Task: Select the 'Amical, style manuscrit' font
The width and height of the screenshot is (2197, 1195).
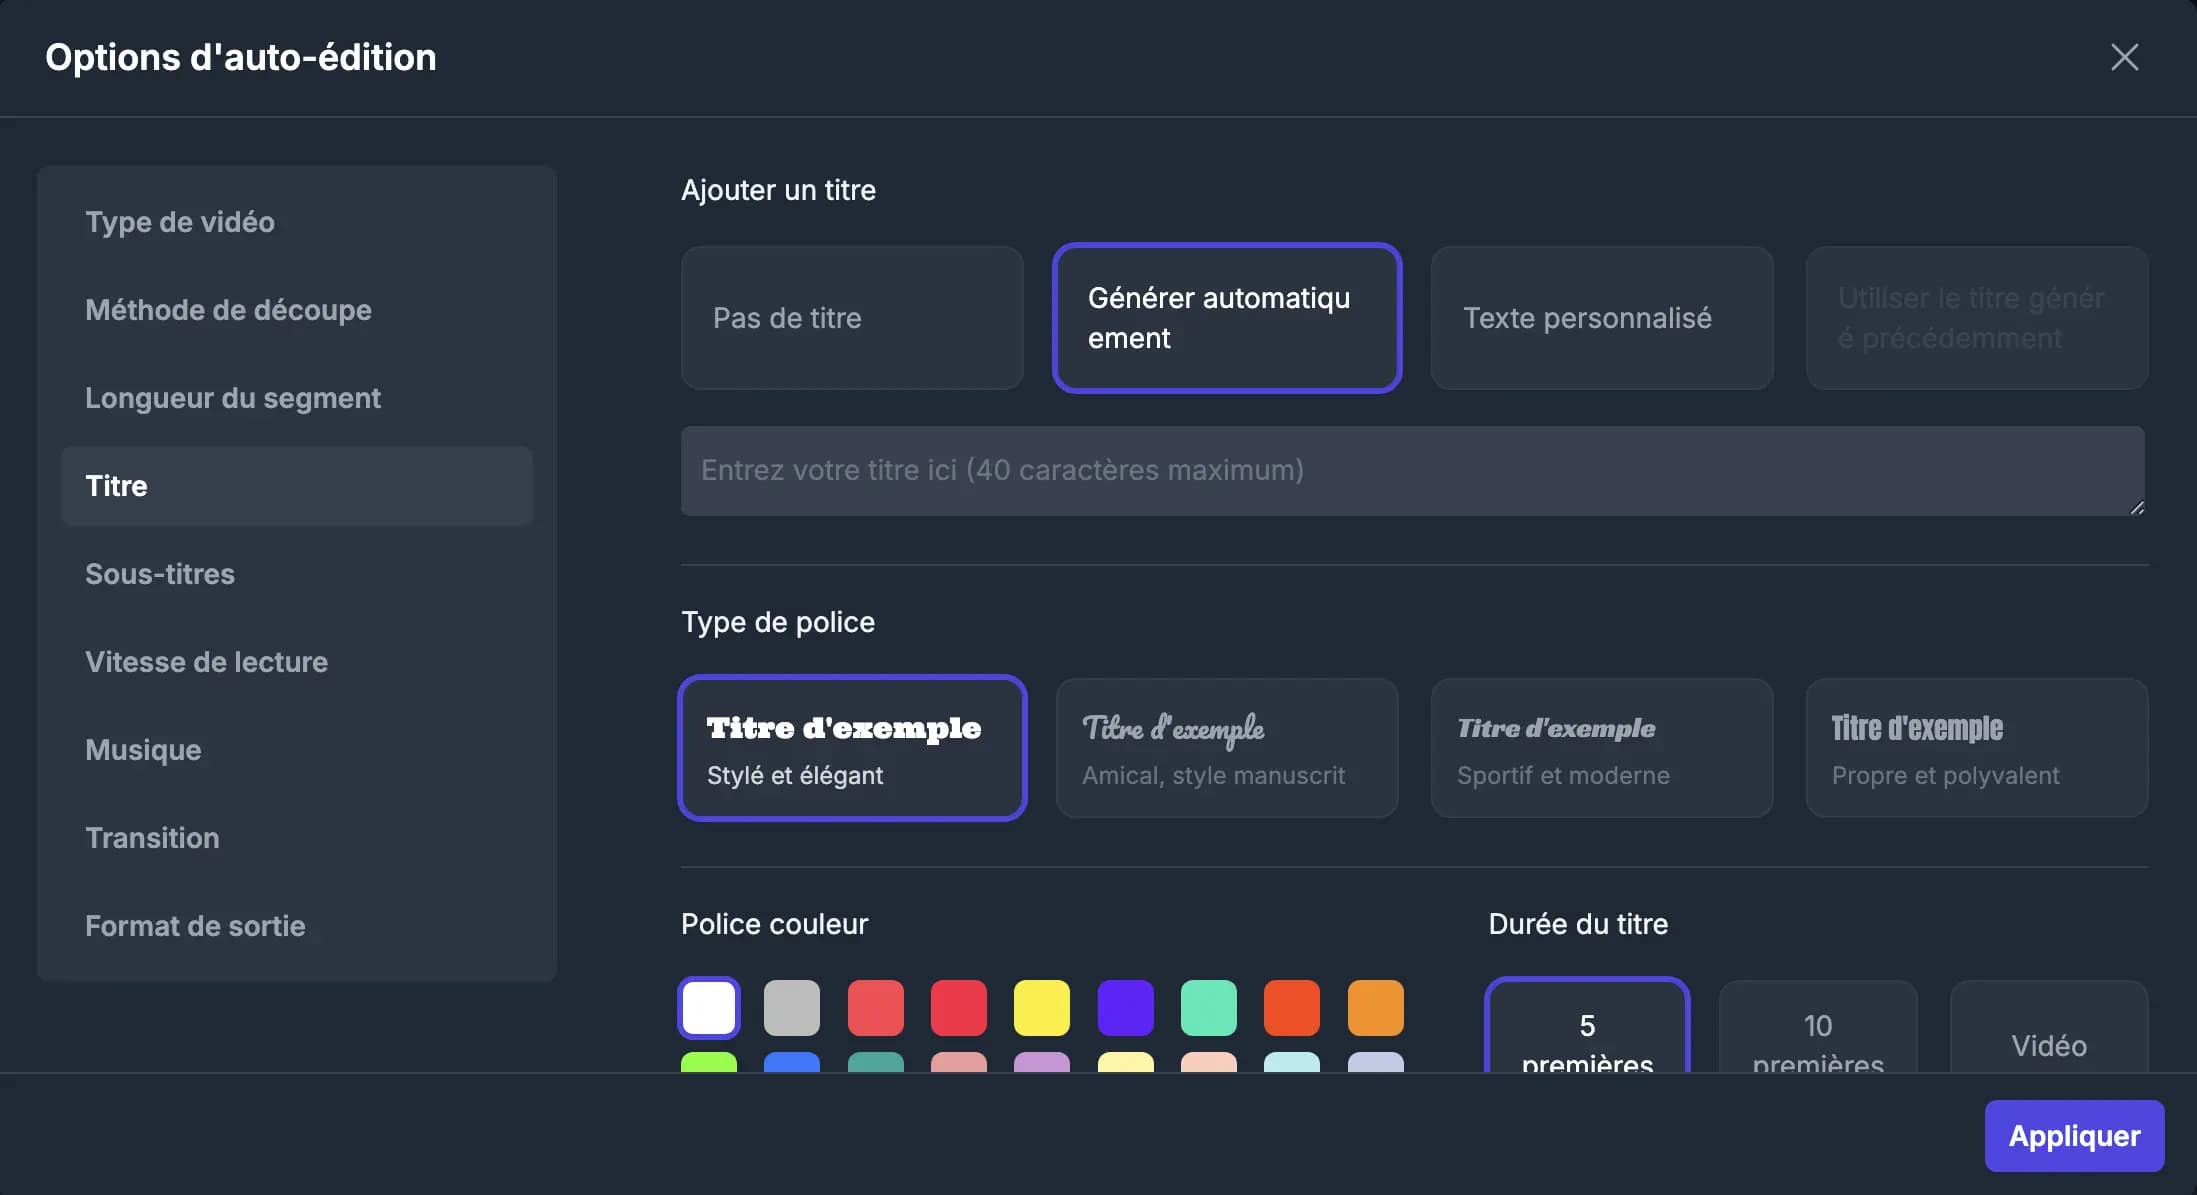Action: pyautogui.click(x=1226, y=748)
